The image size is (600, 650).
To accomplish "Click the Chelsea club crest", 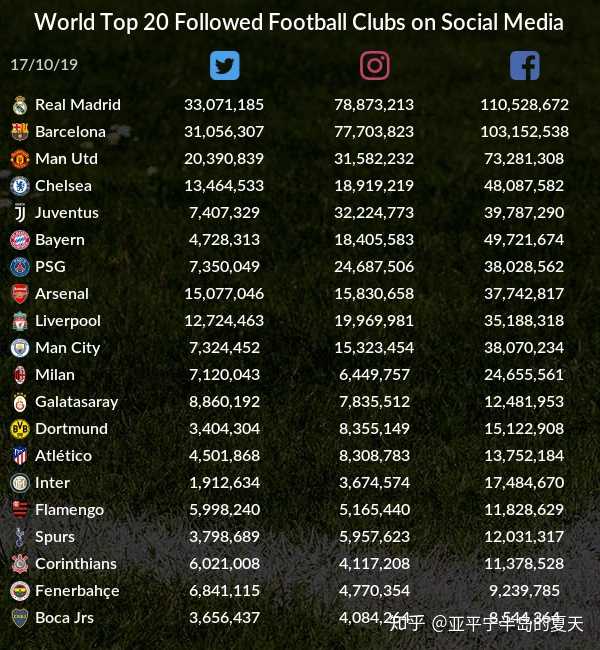I will point(20,186).
